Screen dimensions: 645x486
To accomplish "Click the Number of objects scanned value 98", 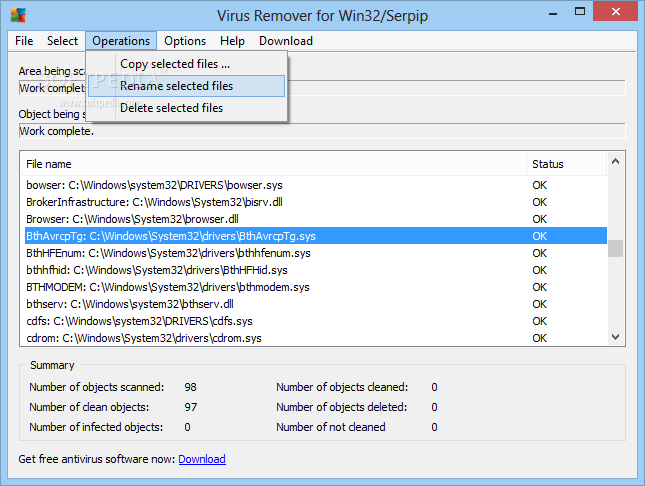I will coord(190,387).
